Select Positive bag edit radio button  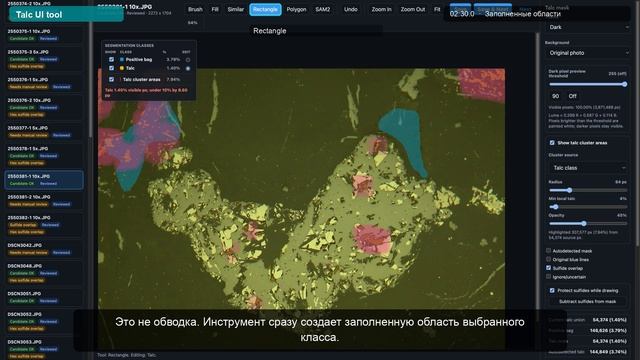point(188,60)
